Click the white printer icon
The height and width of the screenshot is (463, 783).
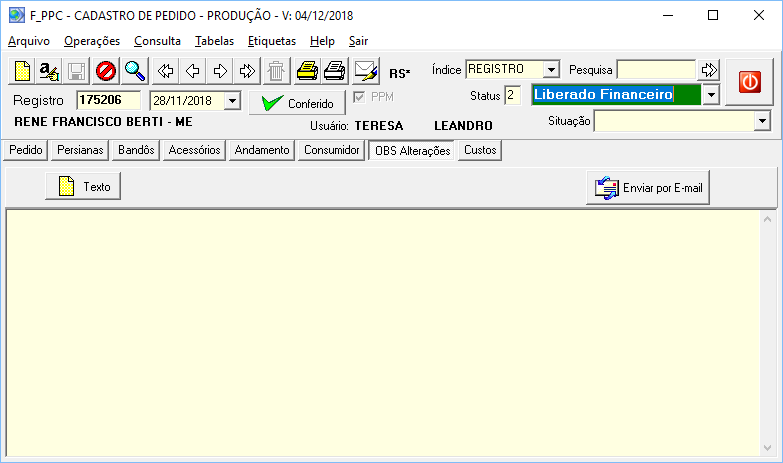335,71
